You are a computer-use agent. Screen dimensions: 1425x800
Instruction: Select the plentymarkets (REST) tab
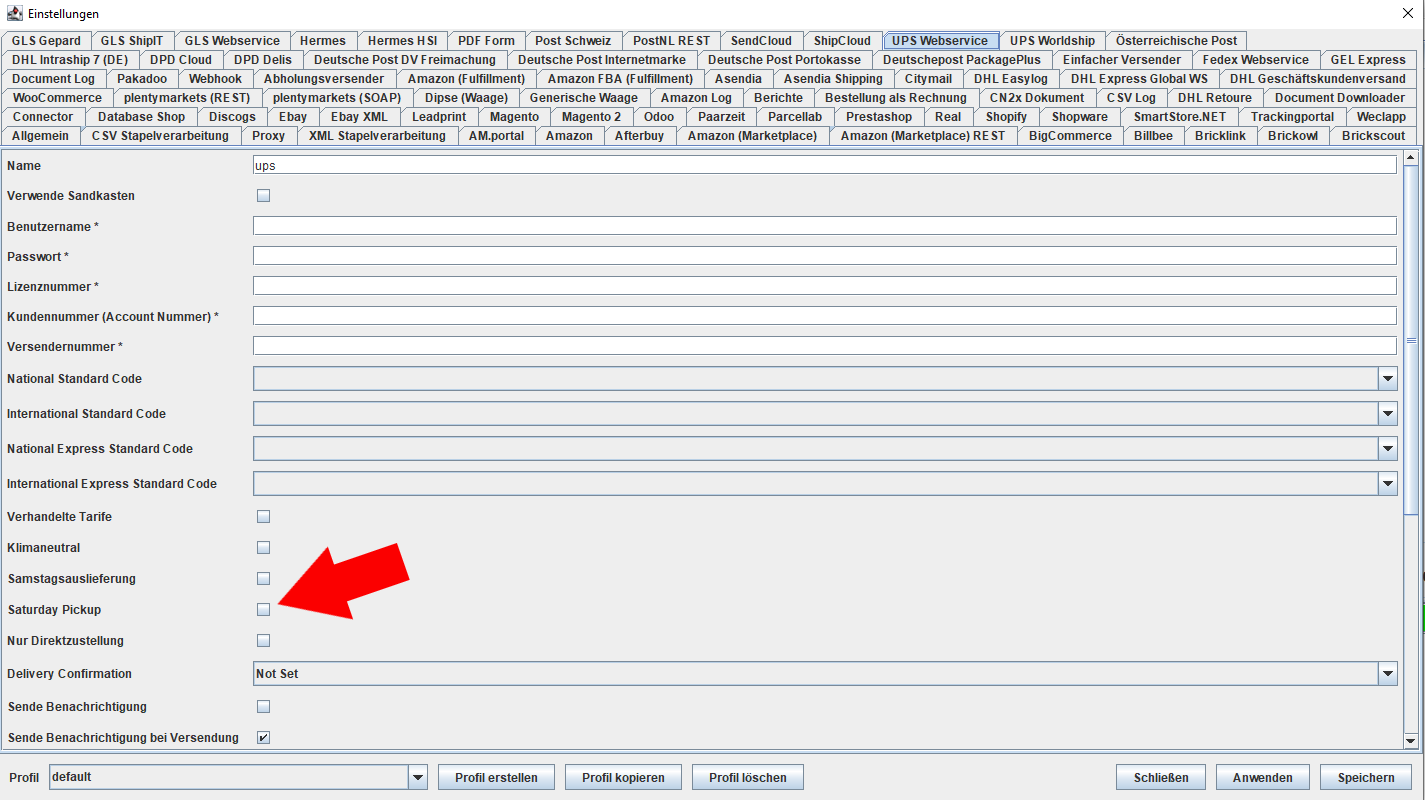(187, 98)
